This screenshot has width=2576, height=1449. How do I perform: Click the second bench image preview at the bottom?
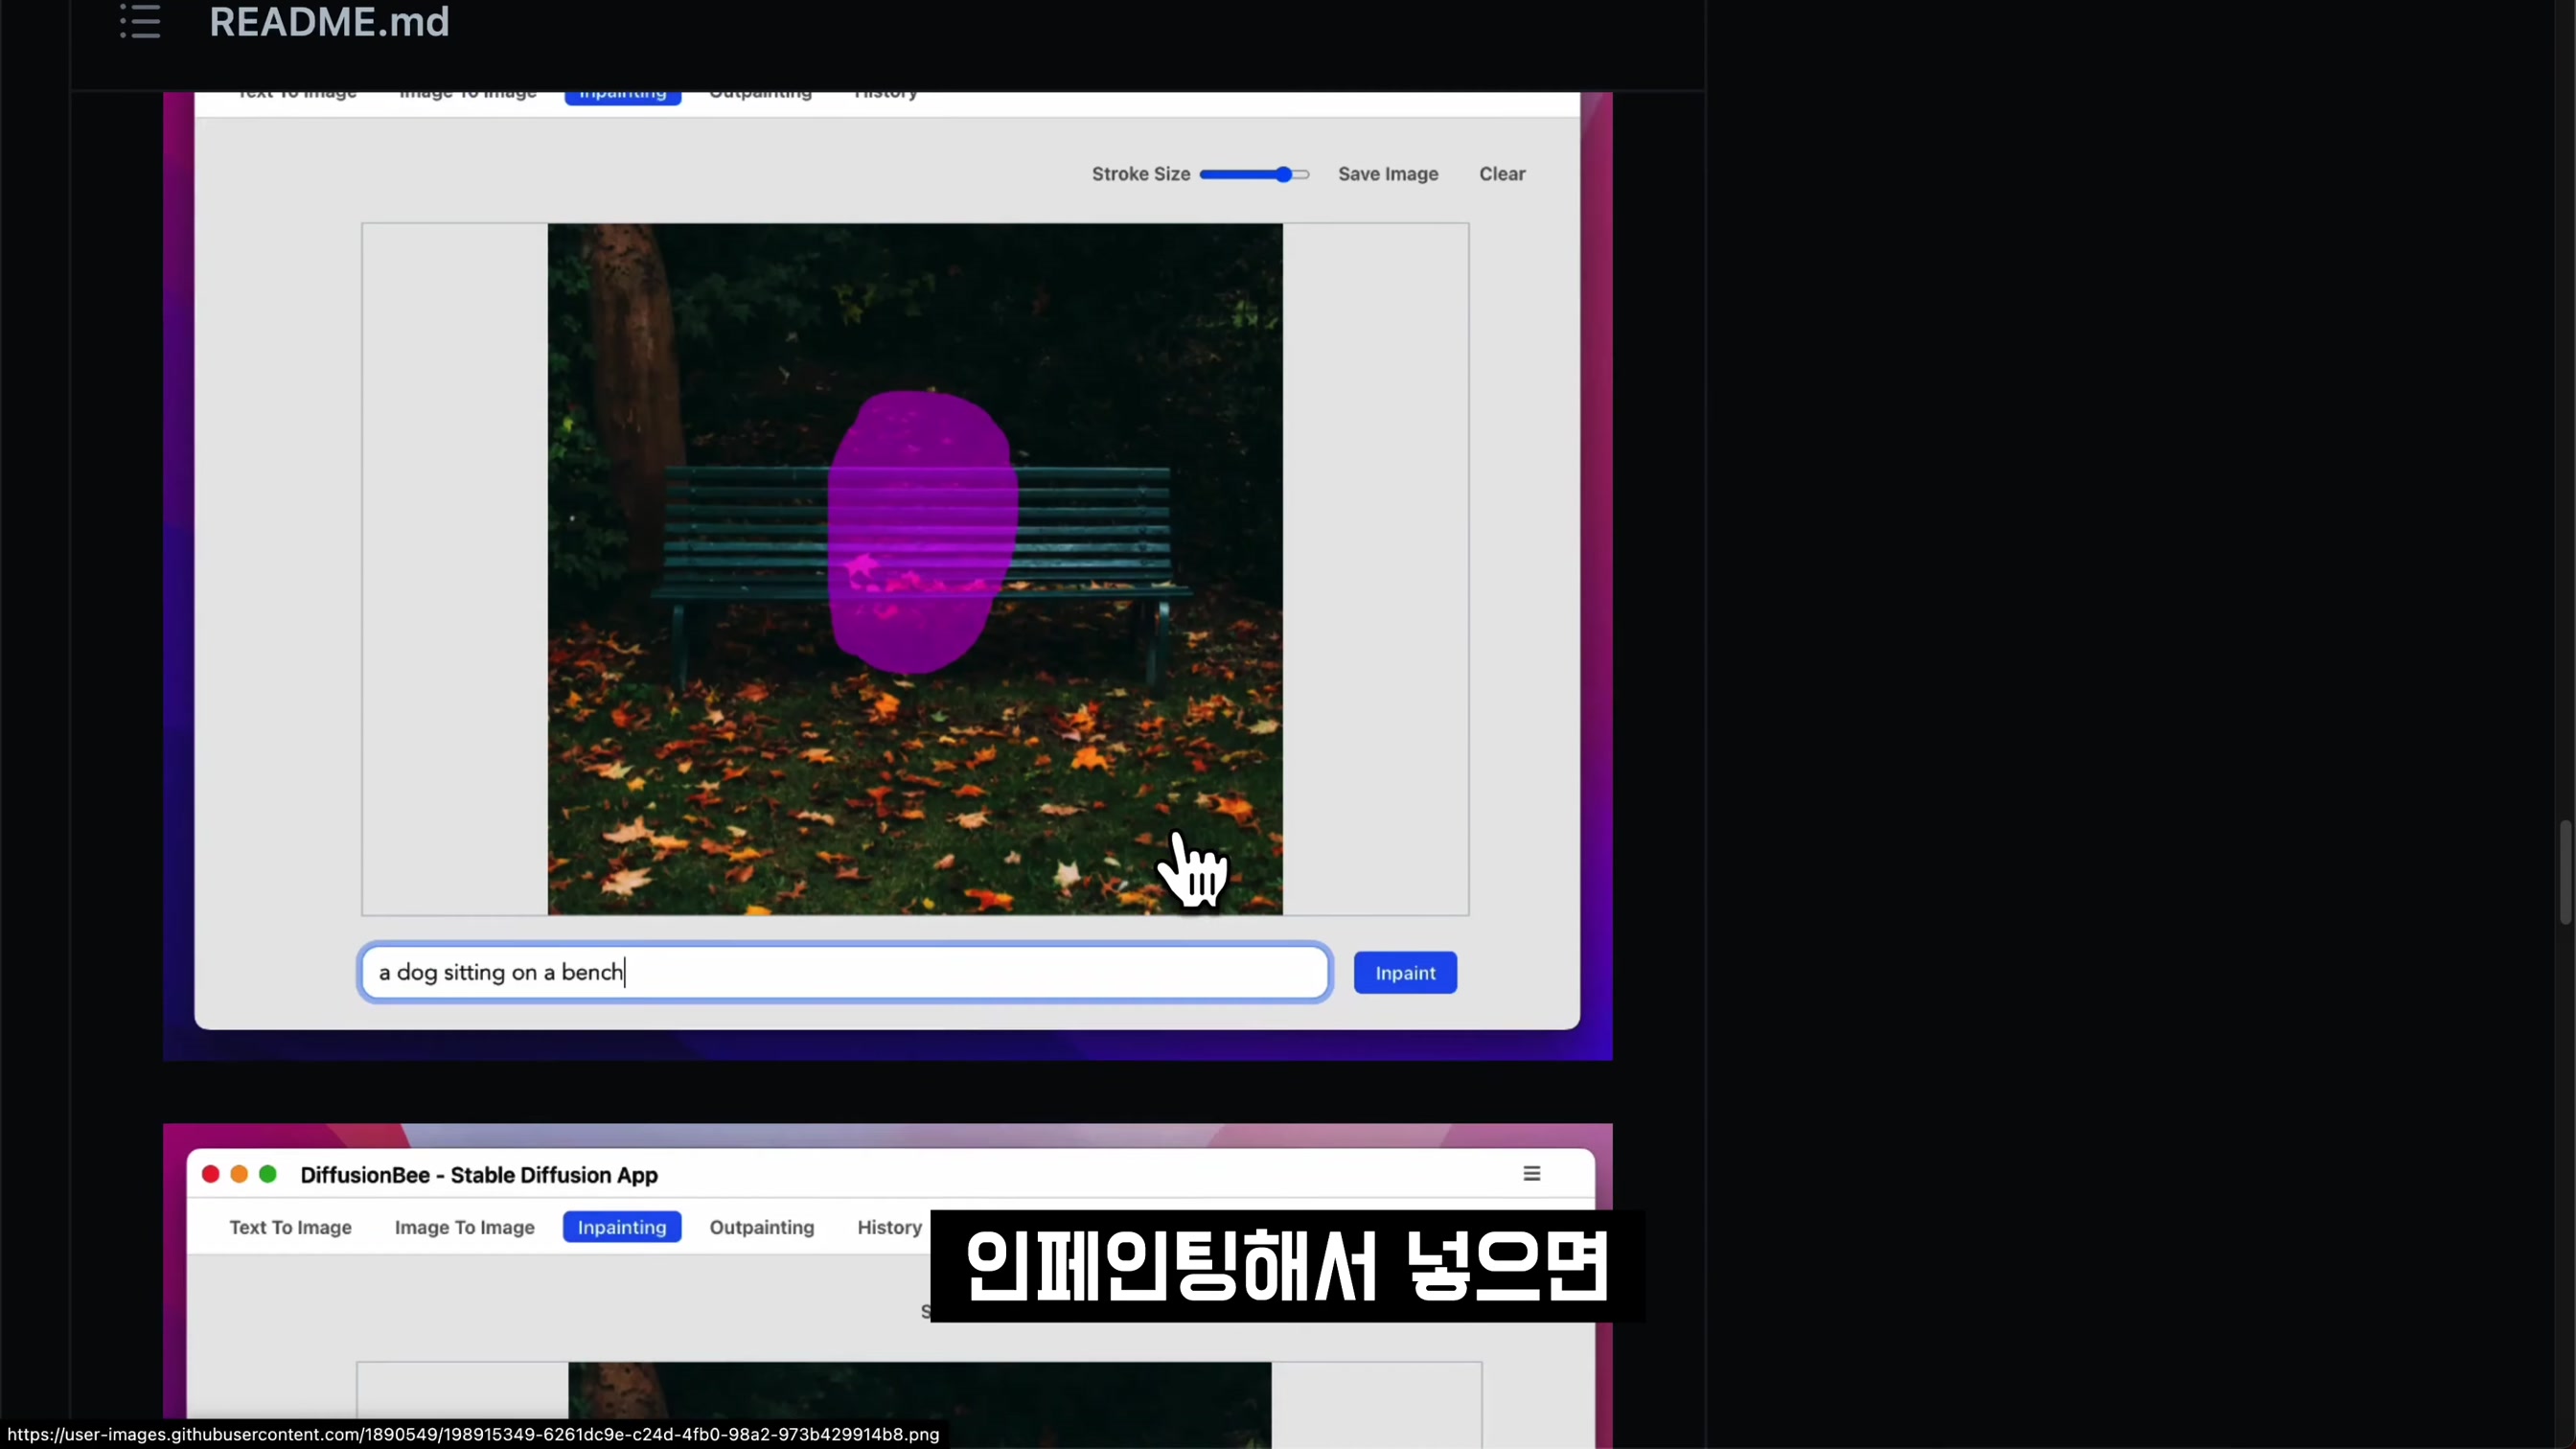click(x=920, y=1404)
